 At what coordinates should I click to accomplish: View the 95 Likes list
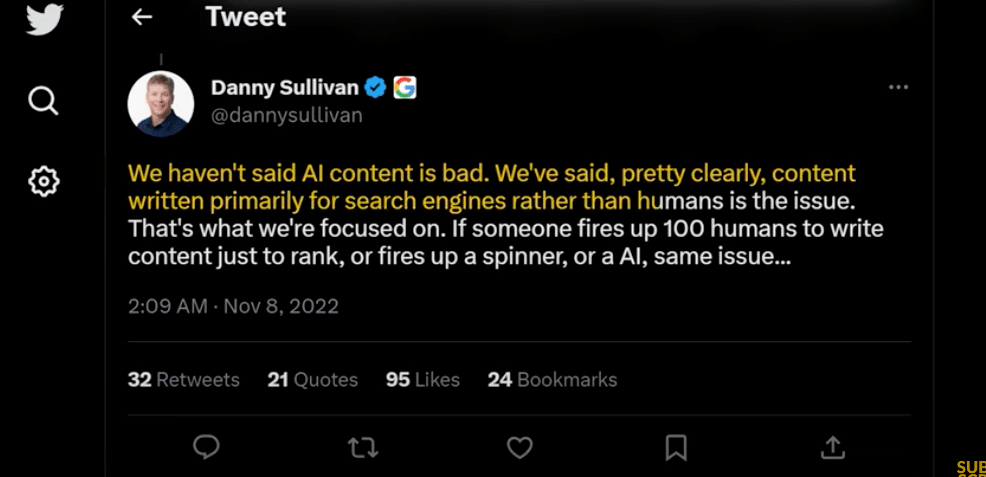coord(423,380)
